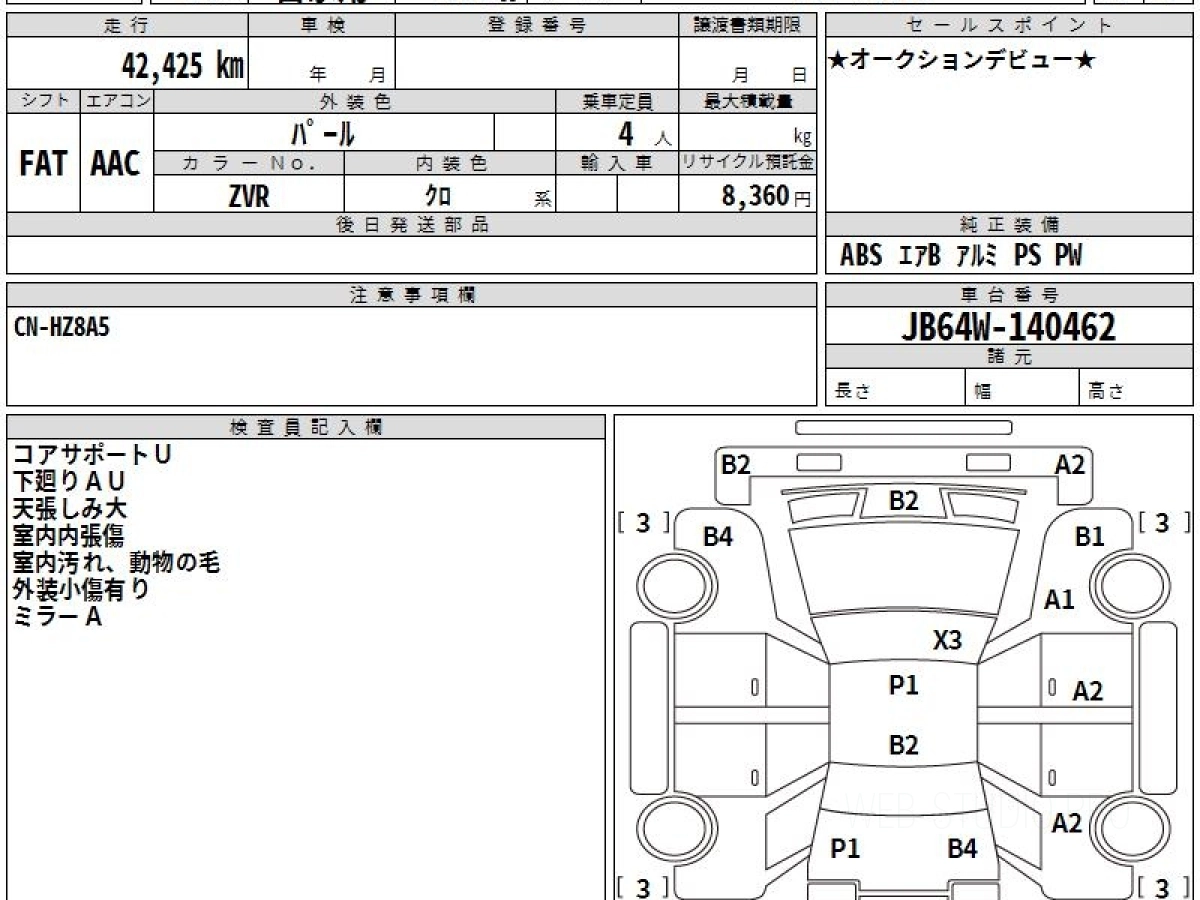Select the 後日発送部品 heading
The image size is (1200, 900).
coord(411,225)
